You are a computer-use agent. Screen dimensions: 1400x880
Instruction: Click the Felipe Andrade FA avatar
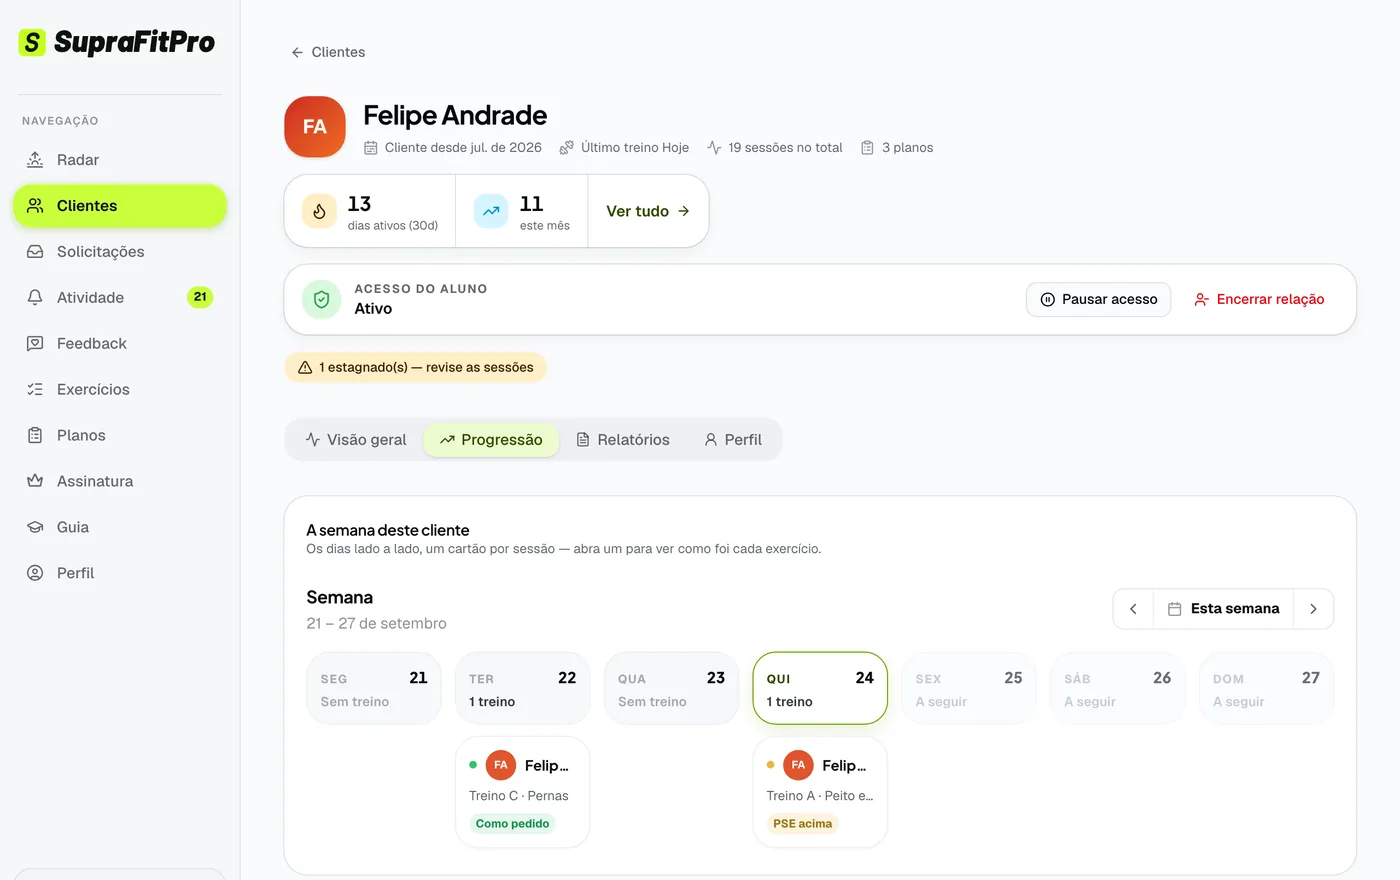click(315, 127)
